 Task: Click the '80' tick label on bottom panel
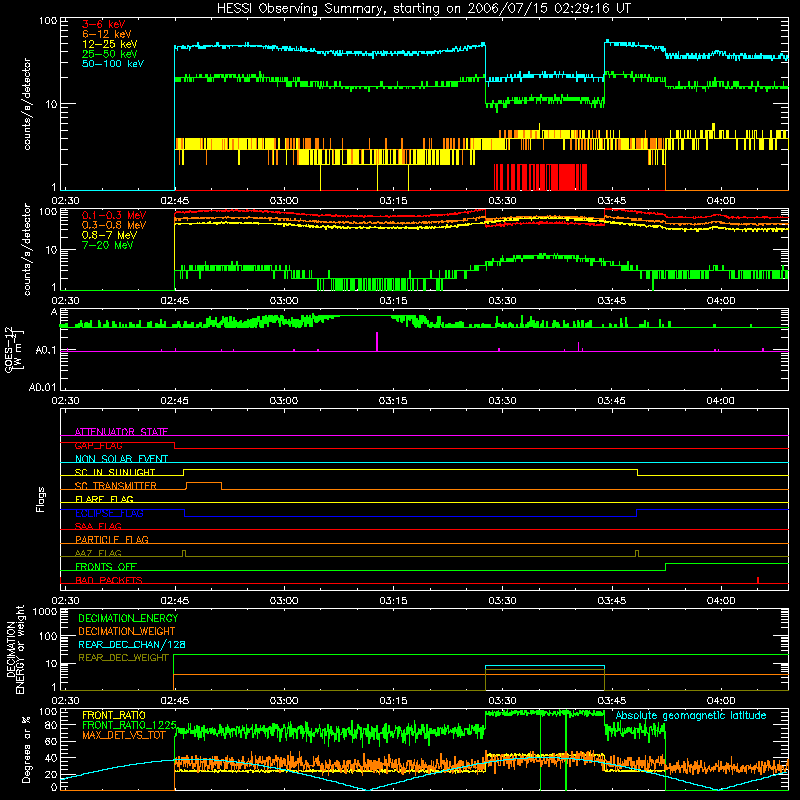point(51,724)
